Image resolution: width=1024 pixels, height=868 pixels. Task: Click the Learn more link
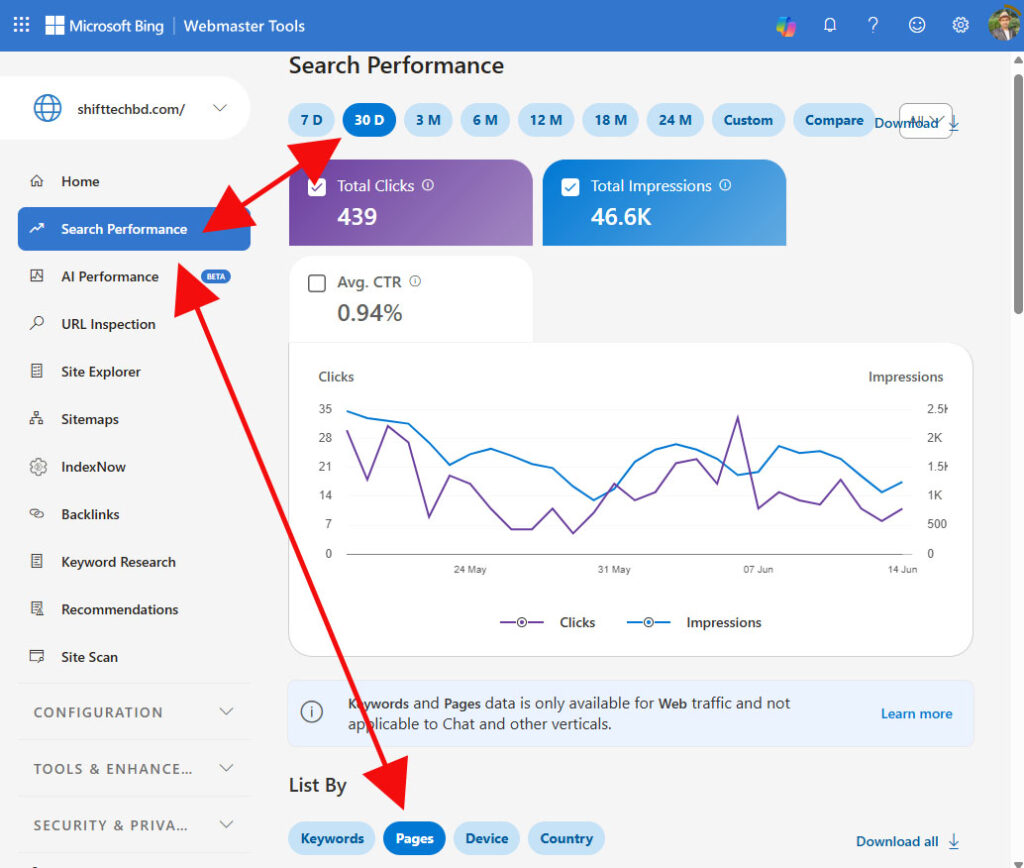916,713
